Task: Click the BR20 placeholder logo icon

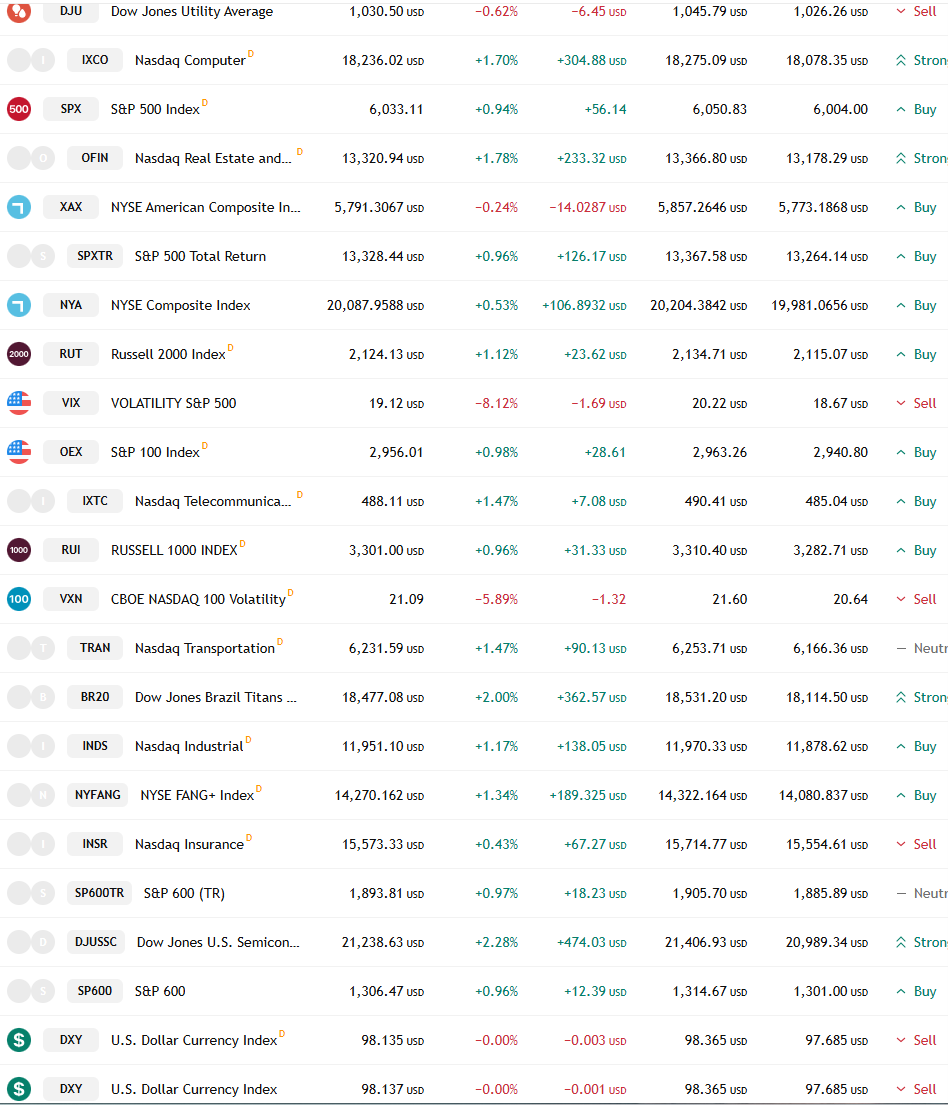Action: pyautogui.click(x=31, y=697)
